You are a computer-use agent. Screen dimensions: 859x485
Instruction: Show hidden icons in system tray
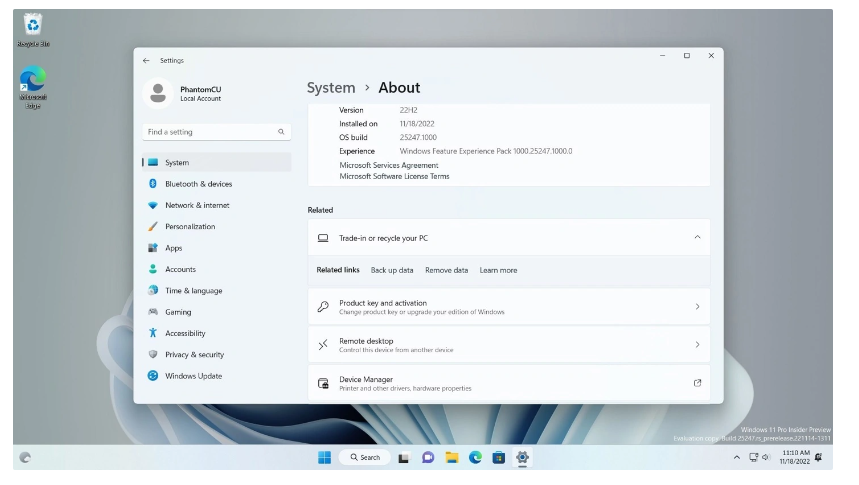[737, 458]
